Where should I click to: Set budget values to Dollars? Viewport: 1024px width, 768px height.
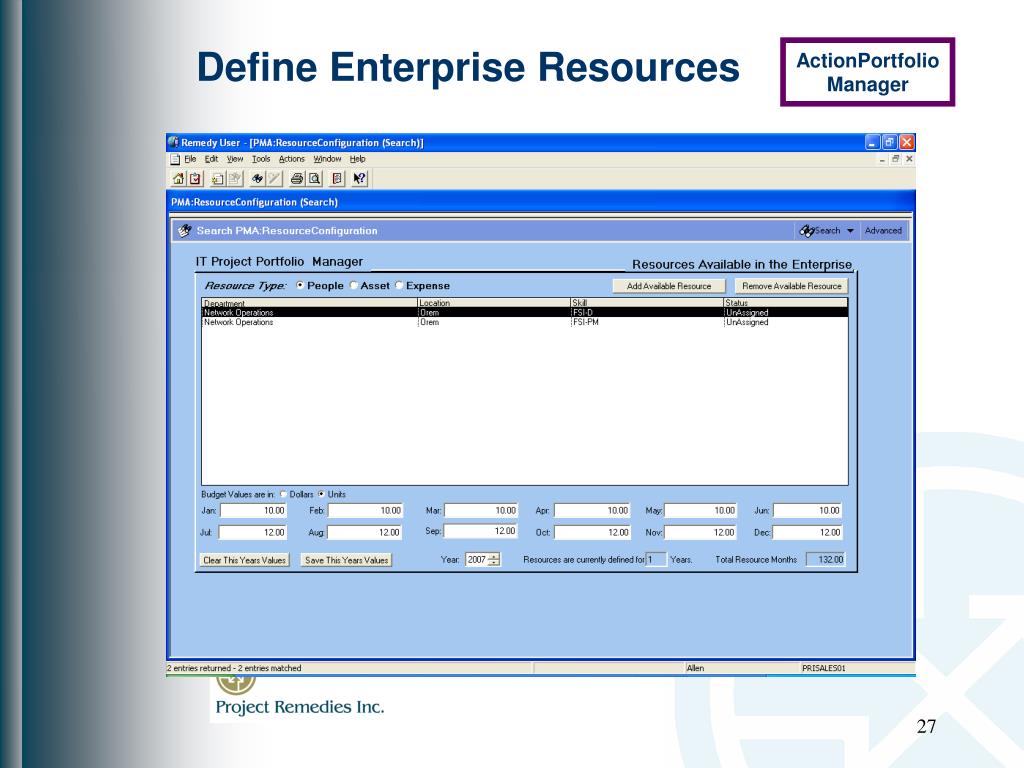[283, 494]
